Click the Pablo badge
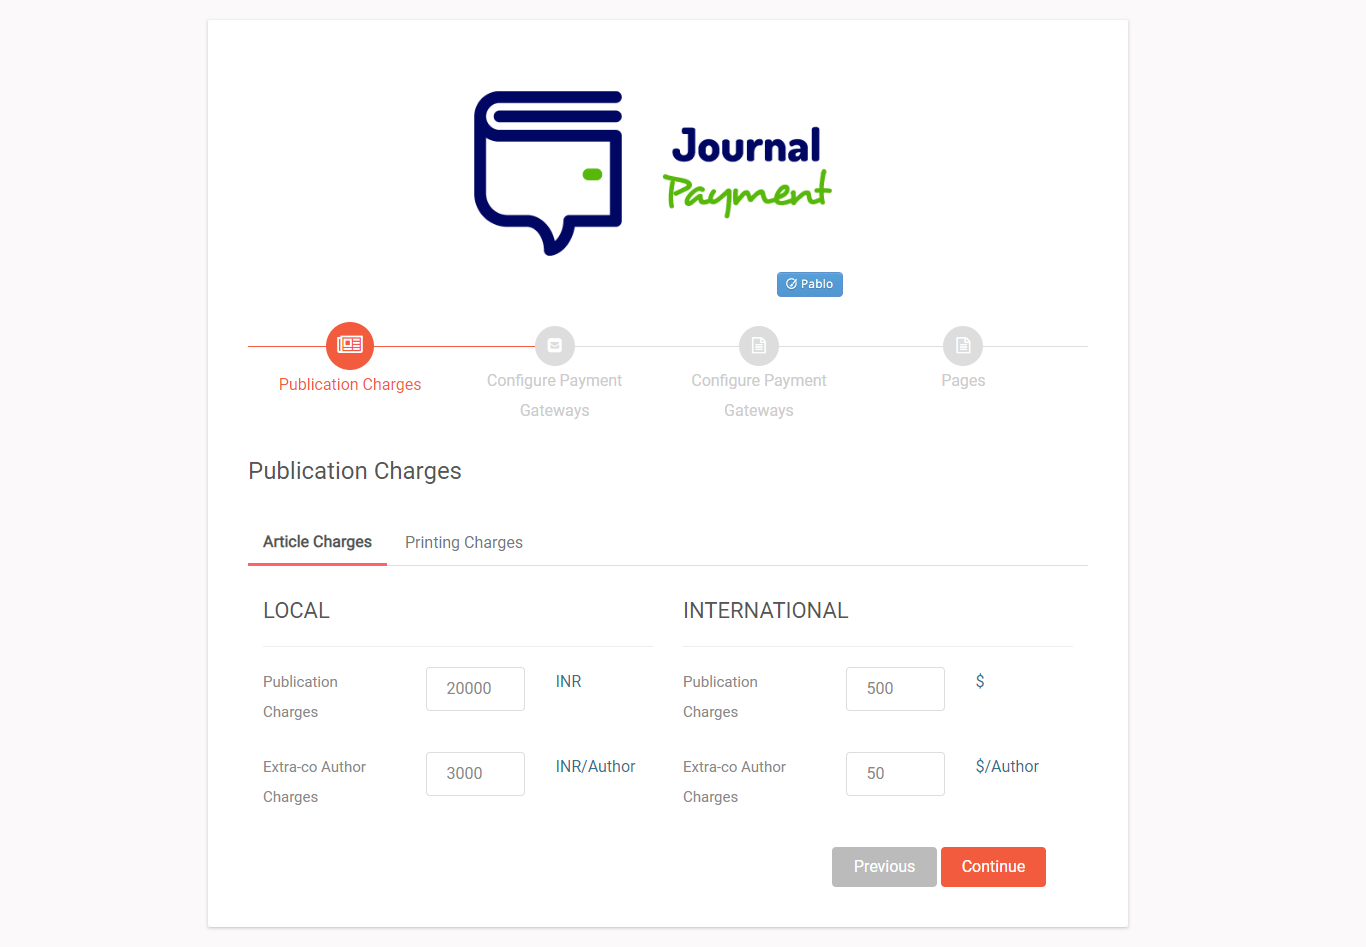The width and height of the screenshot is (1366, 947). [810, 284]
